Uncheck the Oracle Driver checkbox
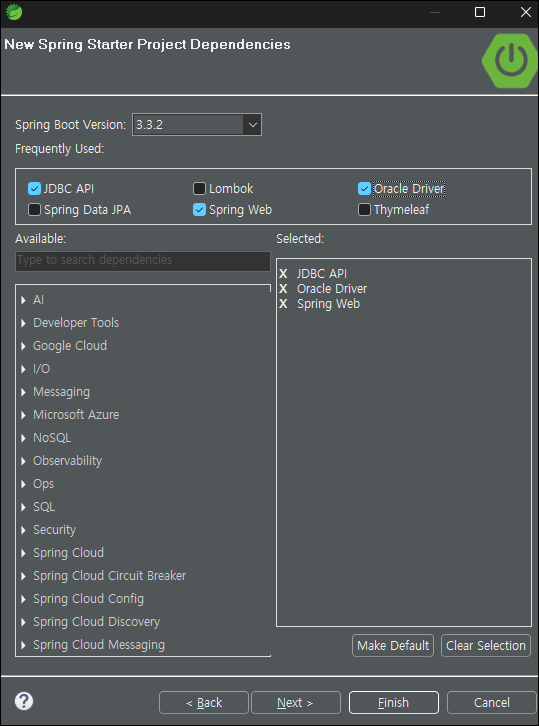This screenshot has height=726, width=539. pos(364,188)
